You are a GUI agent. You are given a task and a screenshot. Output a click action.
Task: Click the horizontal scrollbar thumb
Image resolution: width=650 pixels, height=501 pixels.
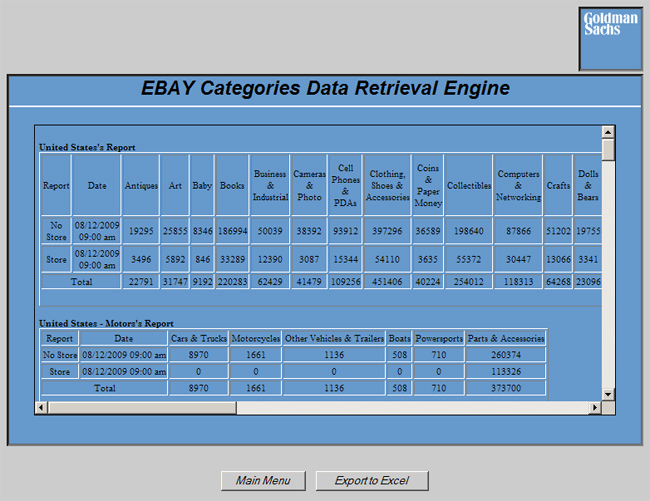pos(142,407)
